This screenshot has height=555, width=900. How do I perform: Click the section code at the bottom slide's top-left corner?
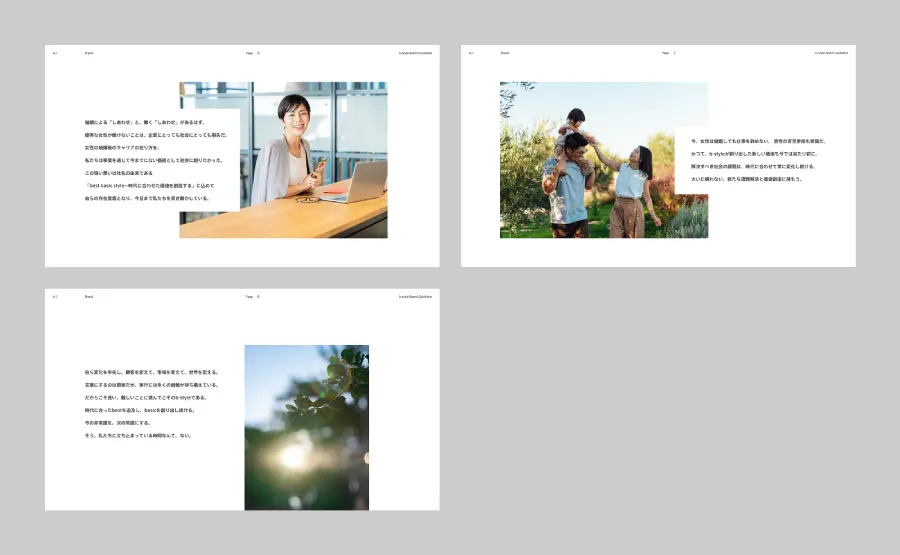coord(55,297)
